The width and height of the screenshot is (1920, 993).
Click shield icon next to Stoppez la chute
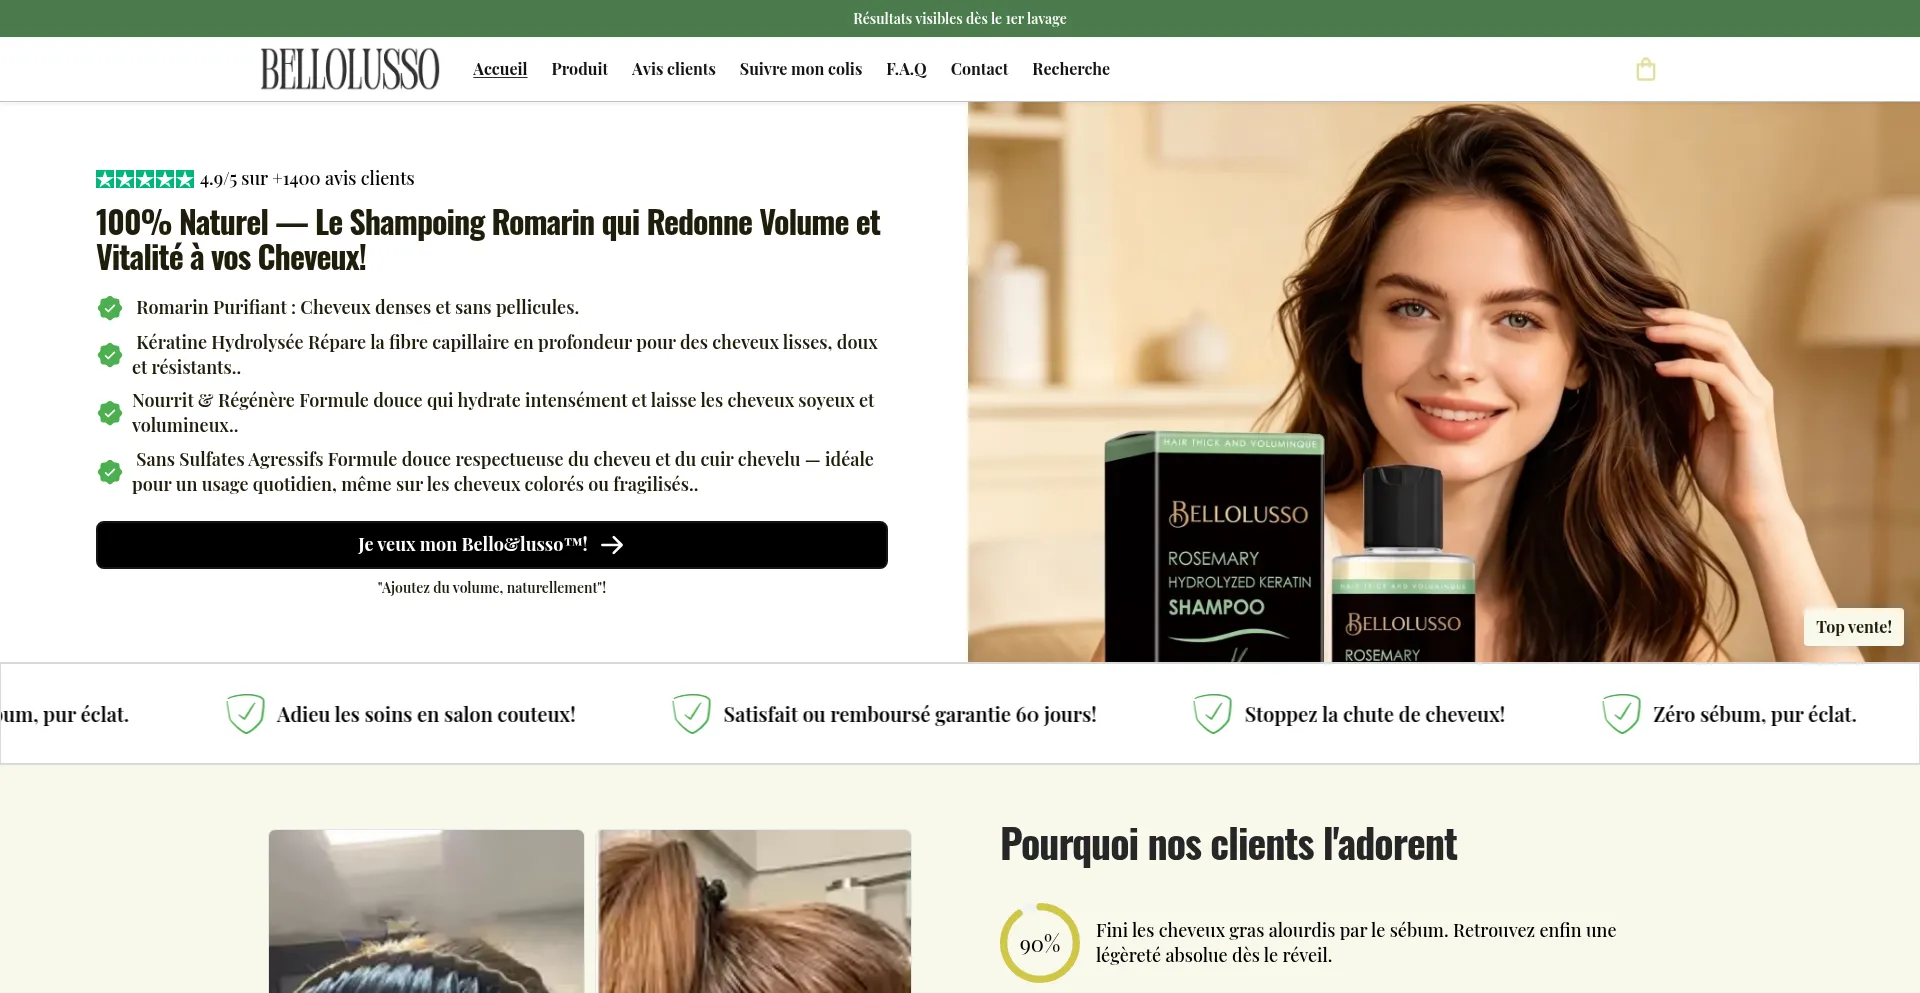(1212, 714)
